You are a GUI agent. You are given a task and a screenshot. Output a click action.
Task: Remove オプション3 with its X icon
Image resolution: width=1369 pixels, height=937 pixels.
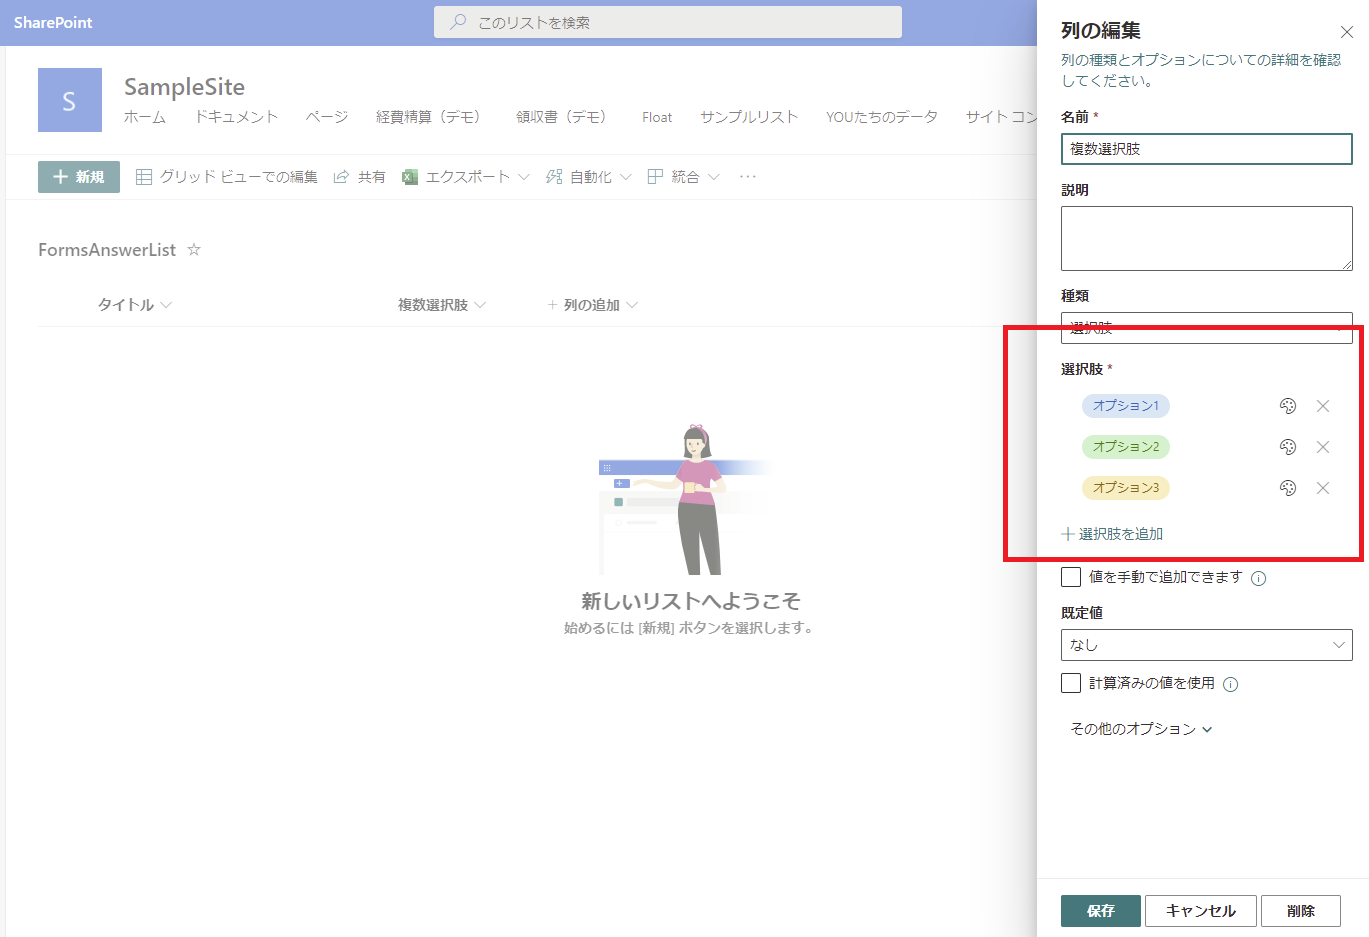tap(1323, 488)
